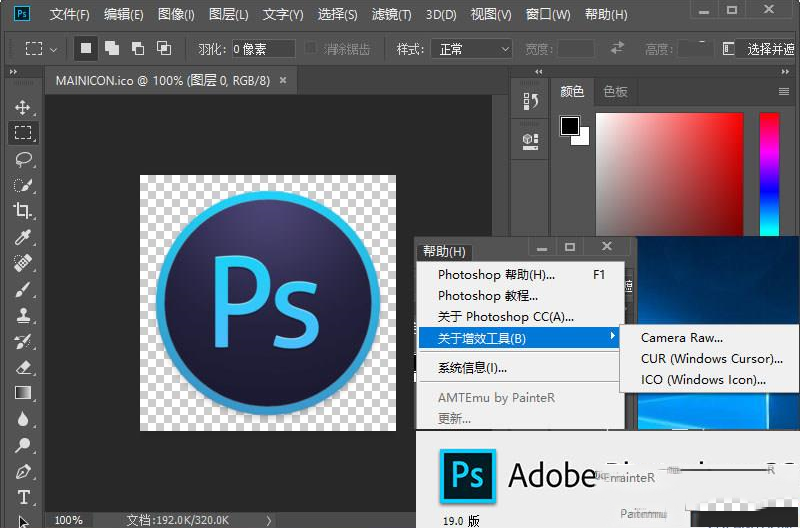Click the Intersect with Selection icon
Viewport: 800px width, 528px height.
(x=164, y=48)
